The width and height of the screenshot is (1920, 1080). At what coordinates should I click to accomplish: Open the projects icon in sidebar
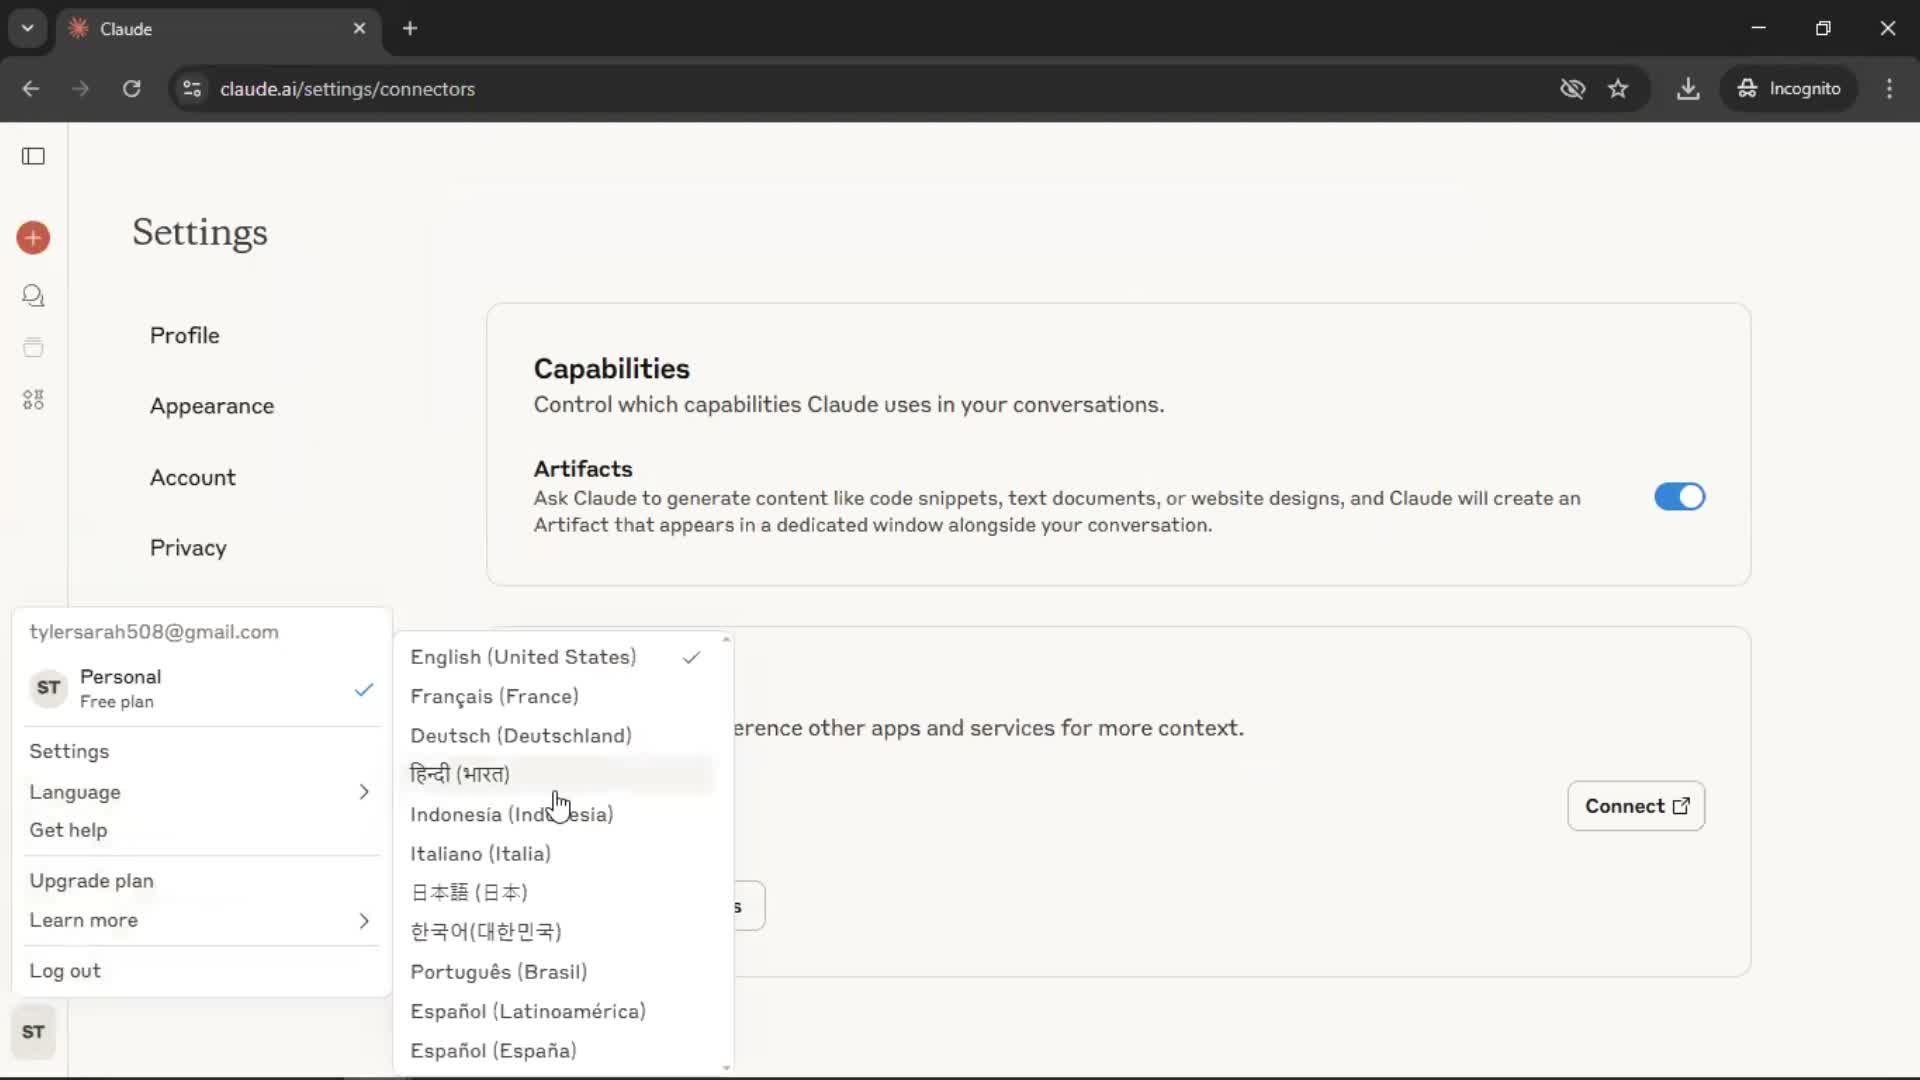tap(33, 347)
